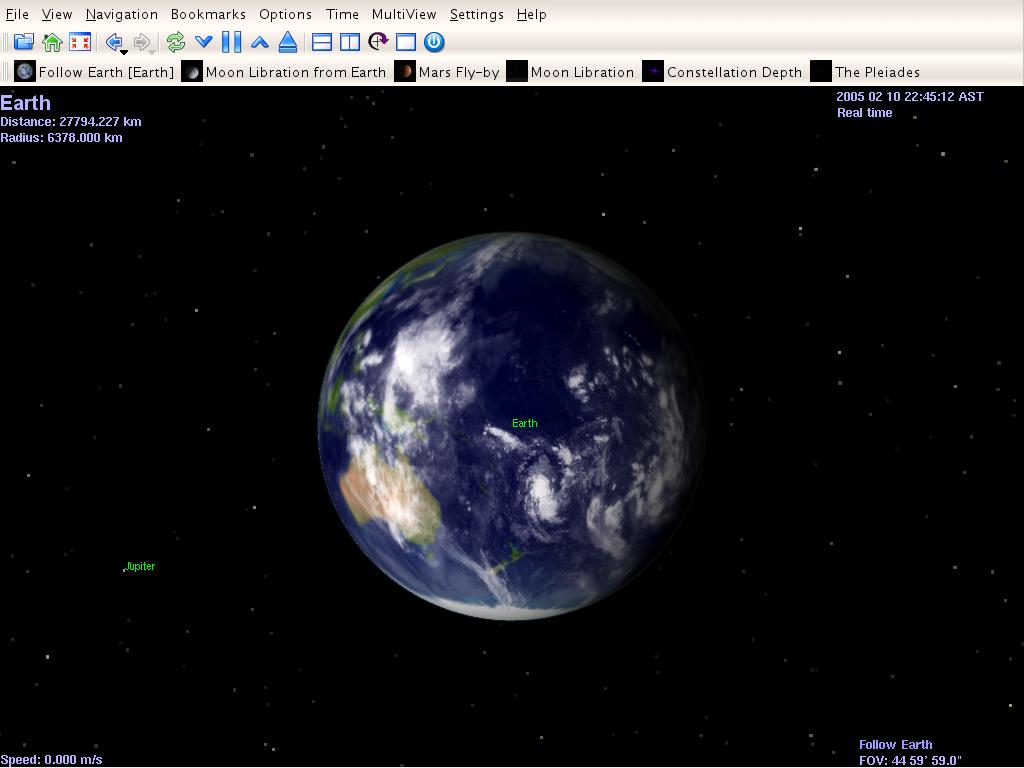Split the view horizontally
Image resolution: width=1024 pixels, height=768 pixels.
point(322,42)
